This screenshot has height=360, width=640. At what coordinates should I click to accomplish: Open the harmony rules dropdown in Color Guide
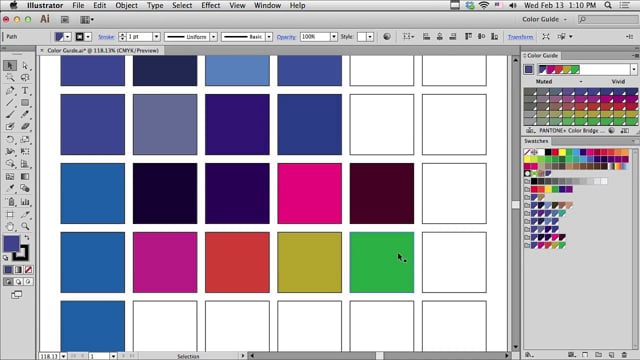tap(634, 69)
